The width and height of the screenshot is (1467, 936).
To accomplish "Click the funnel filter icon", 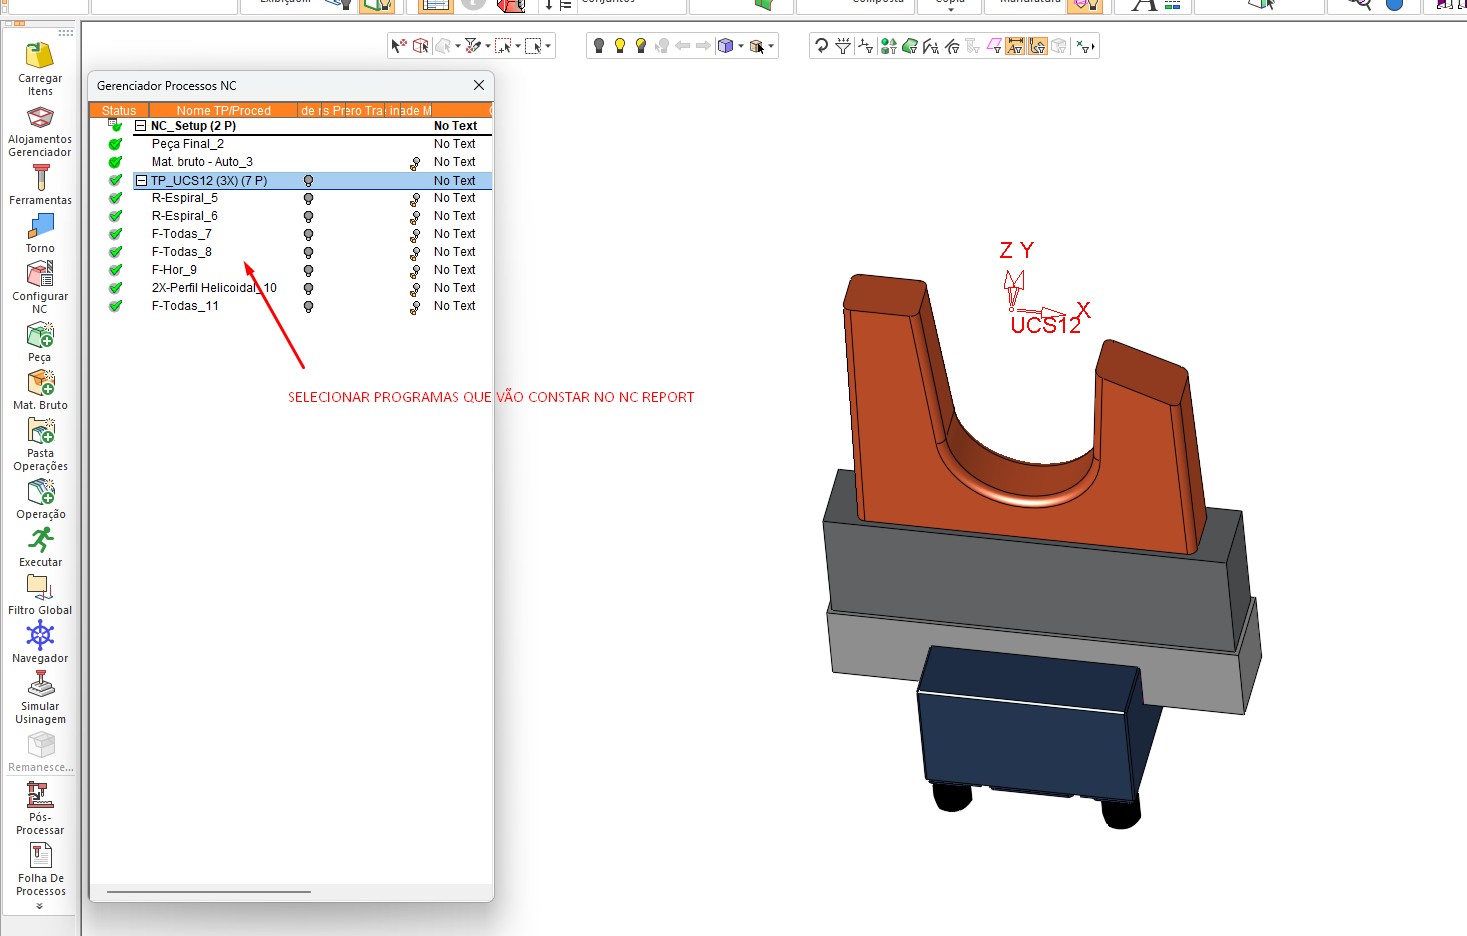I will (x=843, y=46).
